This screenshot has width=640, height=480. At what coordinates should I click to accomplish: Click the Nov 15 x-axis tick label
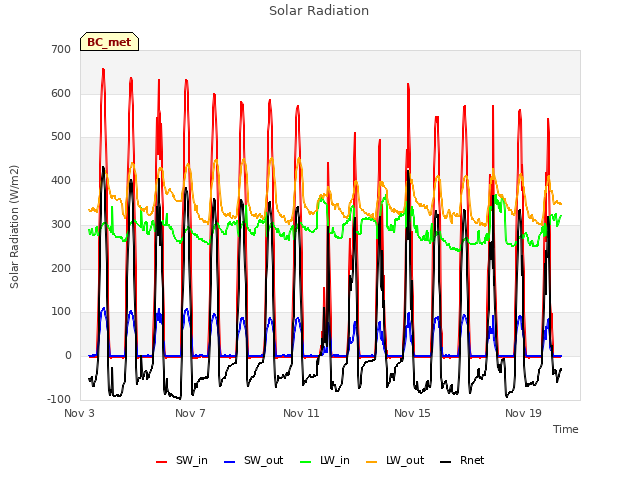coord(412,413)
